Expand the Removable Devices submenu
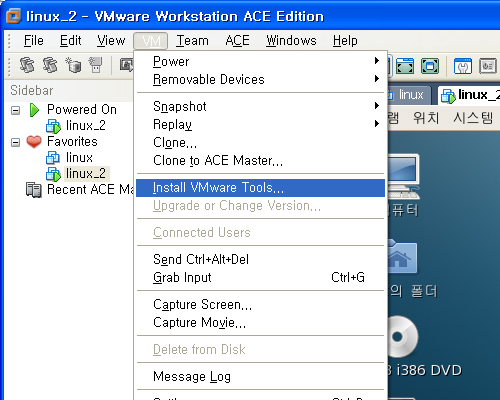500x400 pixels. tap(260, 79)
